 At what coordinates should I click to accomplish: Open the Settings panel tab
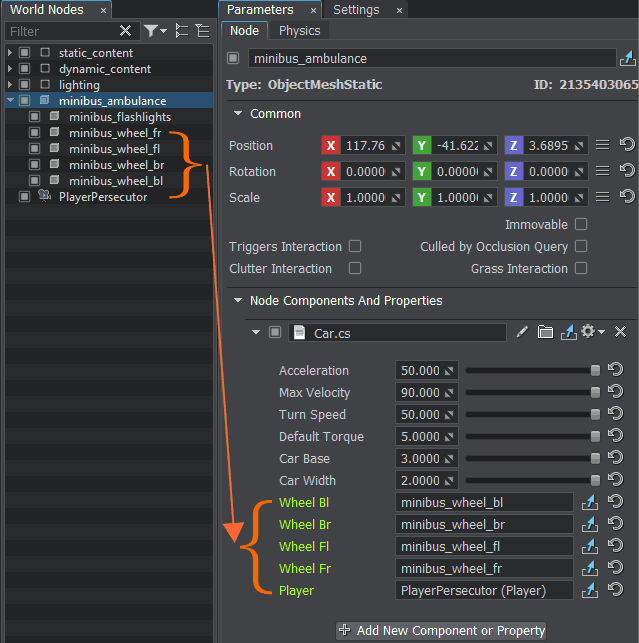pyautogui.click(x=356, y=10)
